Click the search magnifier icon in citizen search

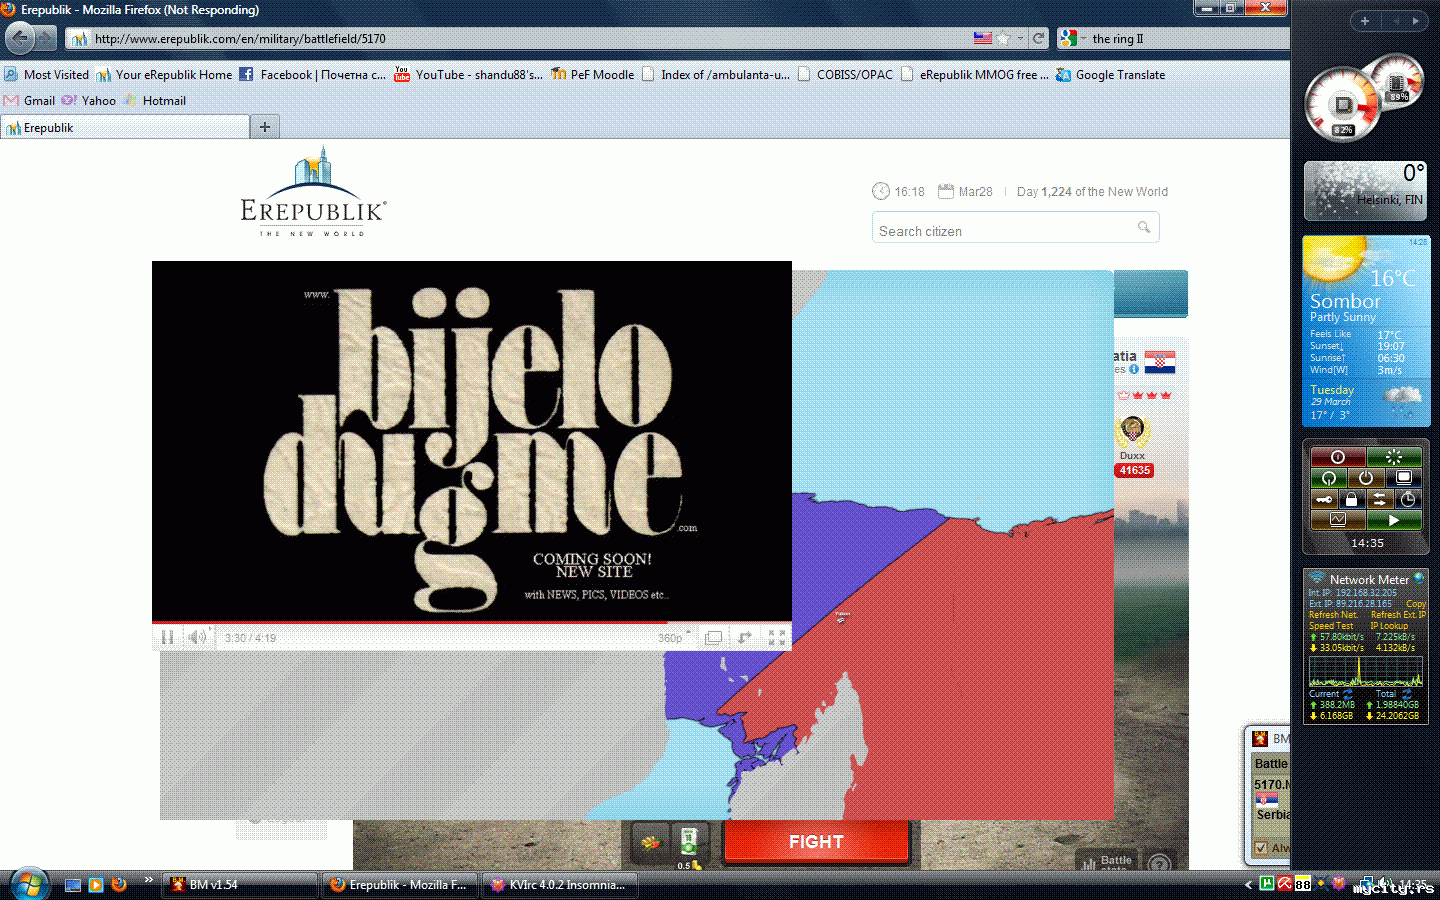1144,228
